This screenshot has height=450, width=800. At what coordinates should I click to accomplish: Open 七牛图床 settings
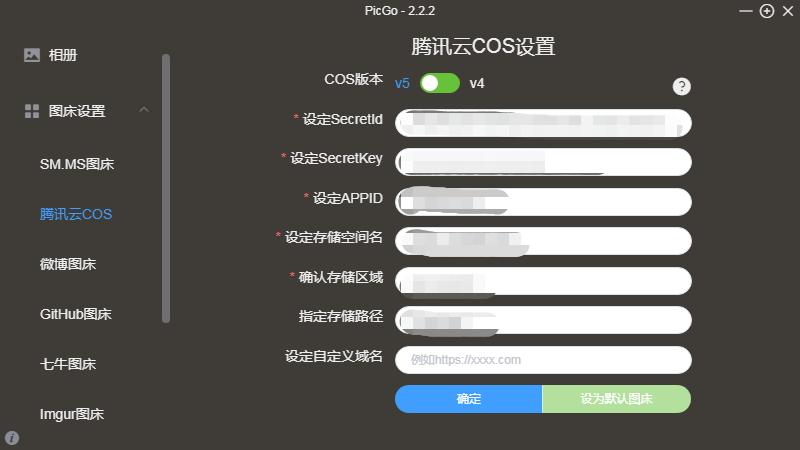pos(68,364)
